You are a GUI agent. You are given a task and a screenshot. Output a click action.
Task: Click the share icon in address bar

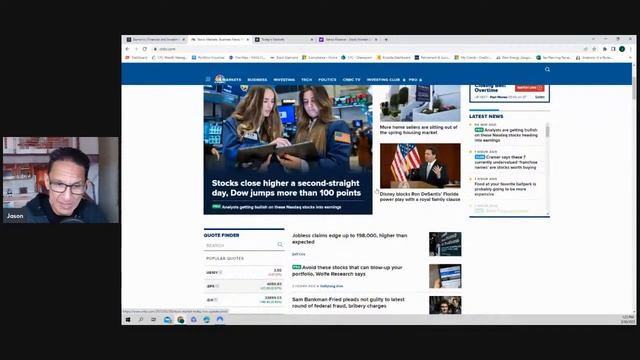click(585, 49)
